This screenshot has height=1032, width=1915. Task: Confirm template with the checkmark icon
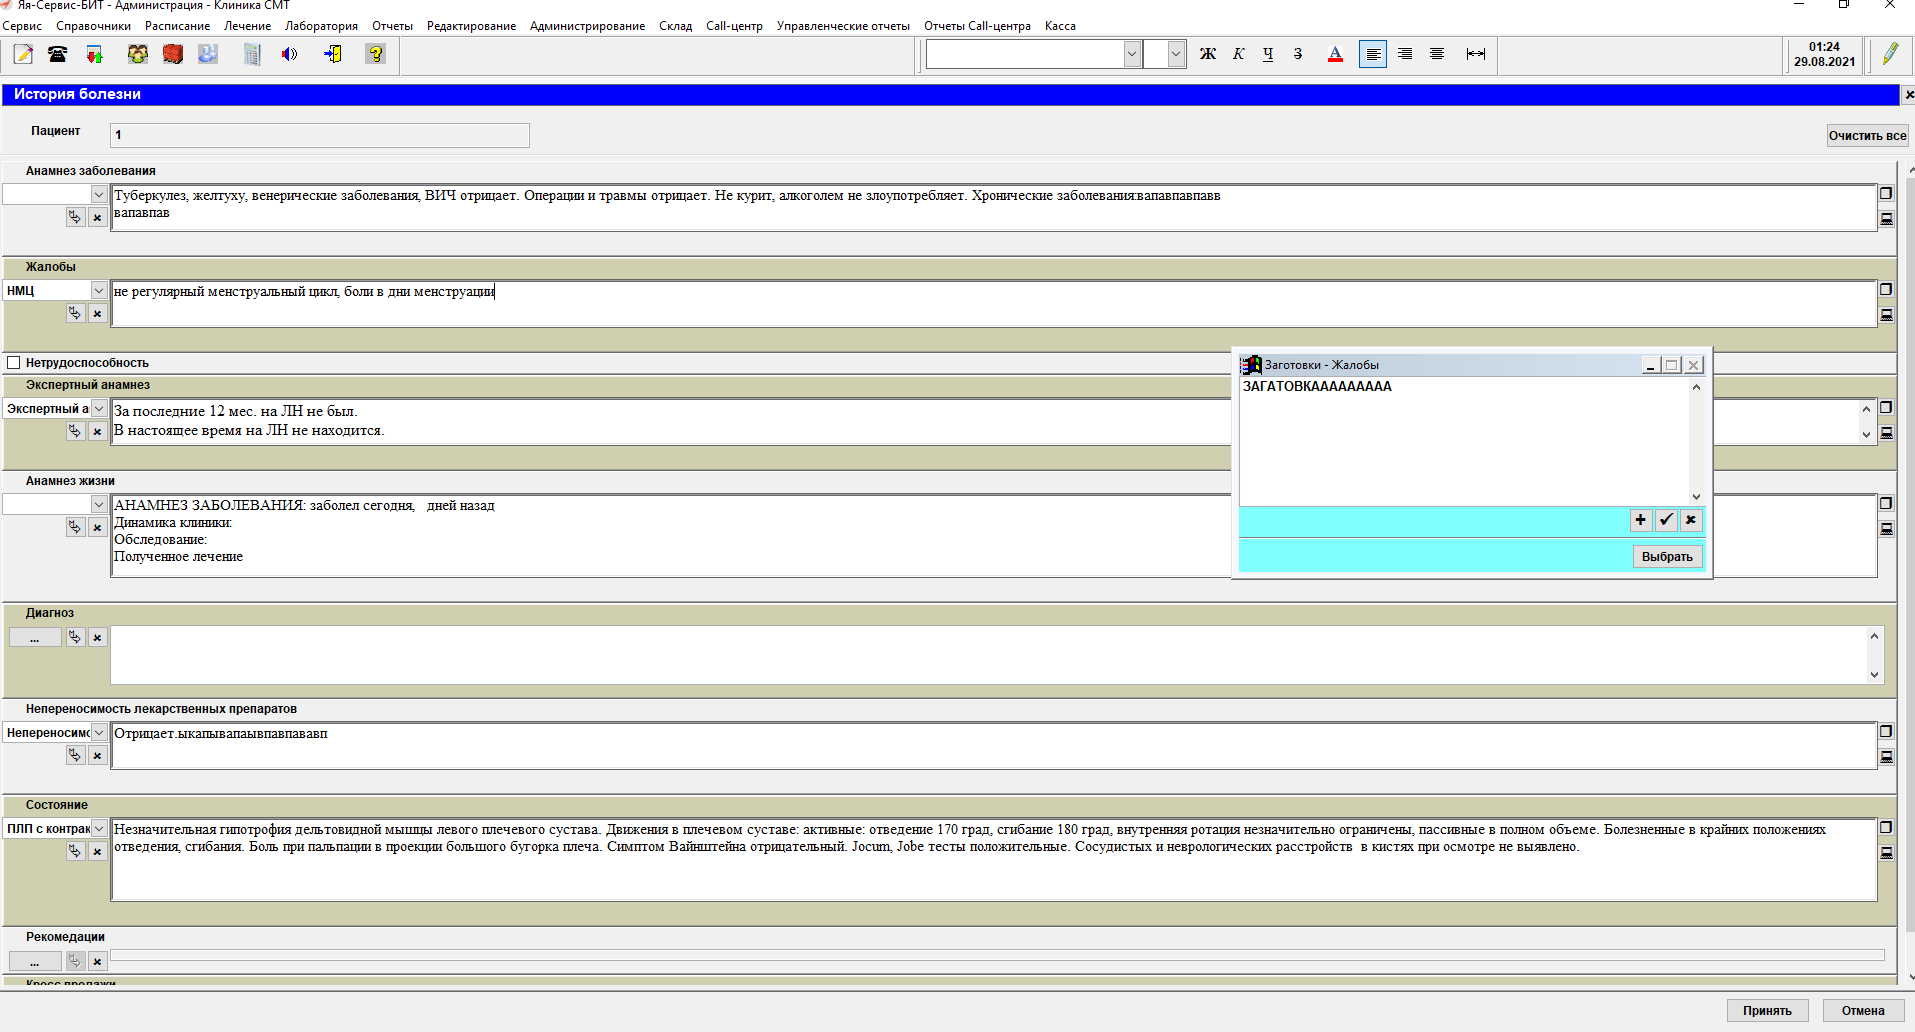tap(1665, 520)
